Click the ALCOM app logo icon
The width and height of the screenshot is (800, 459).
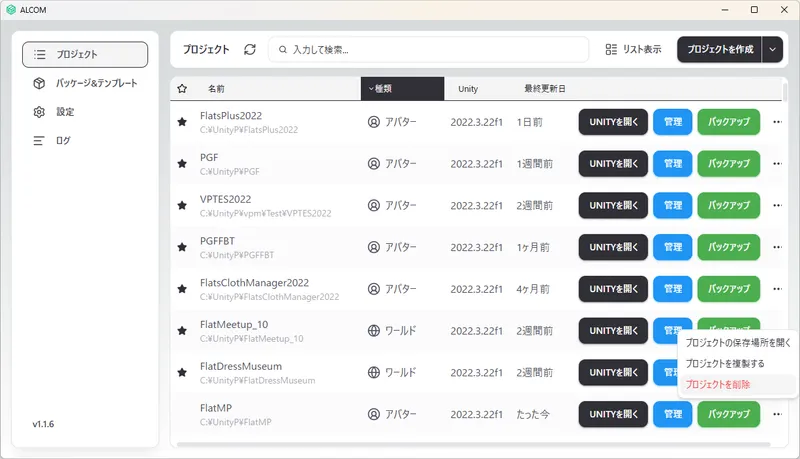pyautogui.click(x=11, y=10)
